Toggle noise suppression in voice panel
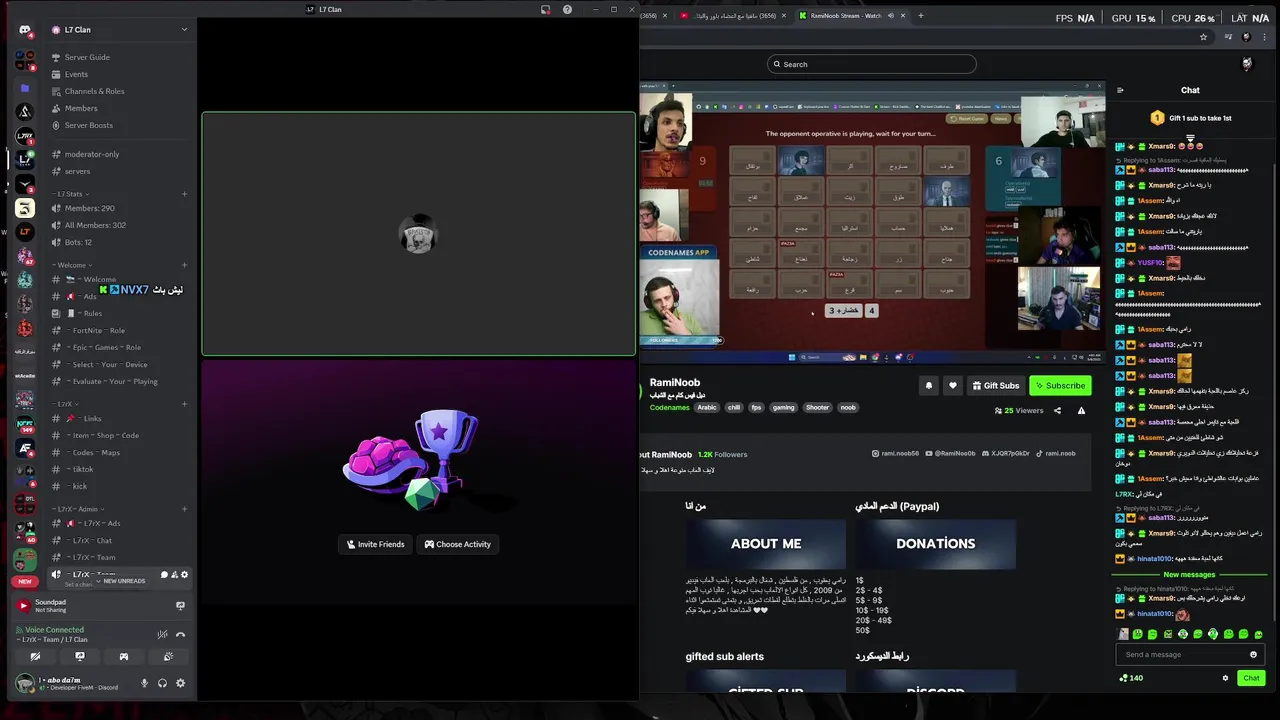Screen dimensions: 1280x720 [162, 634]
